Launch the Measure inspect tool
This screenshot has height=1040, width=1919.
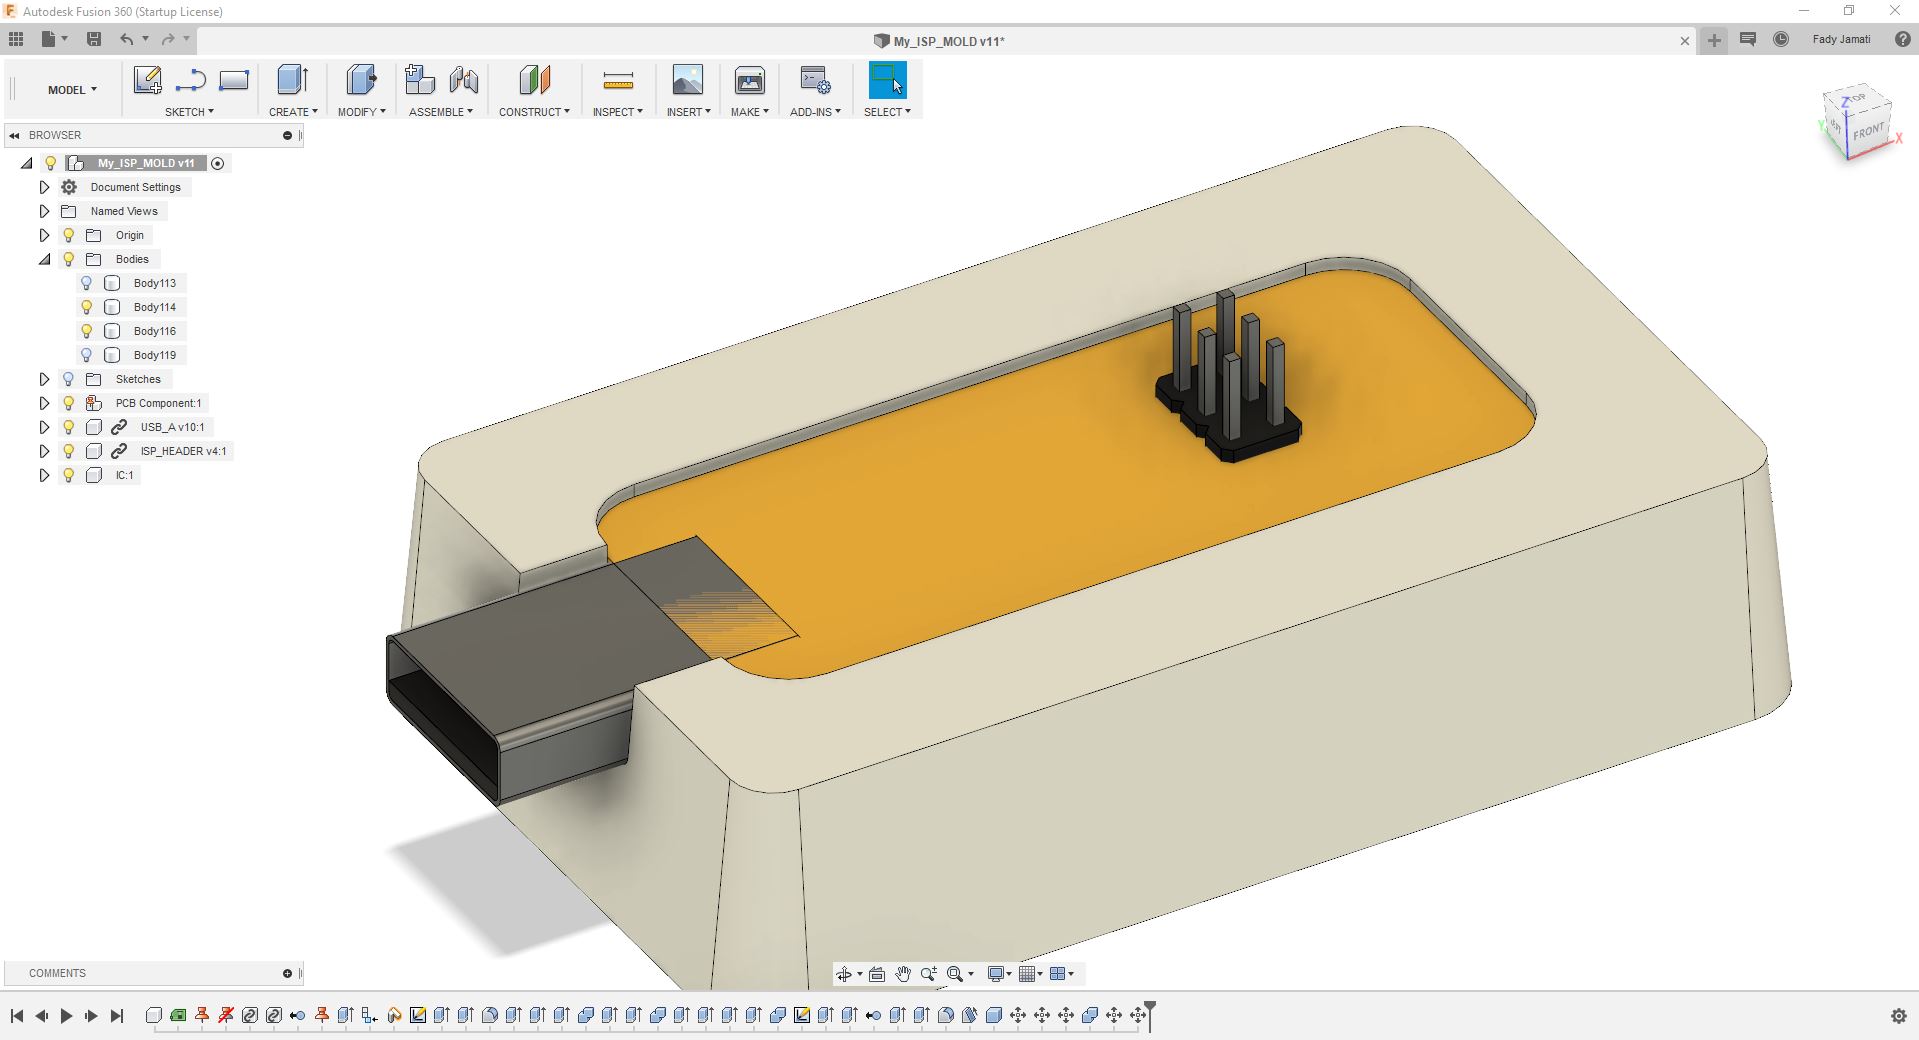618,80
